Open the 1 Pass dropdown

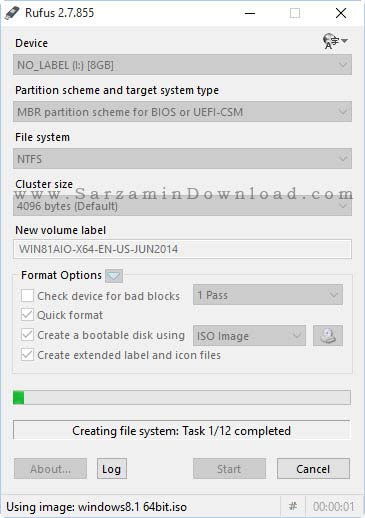[268, 295]
